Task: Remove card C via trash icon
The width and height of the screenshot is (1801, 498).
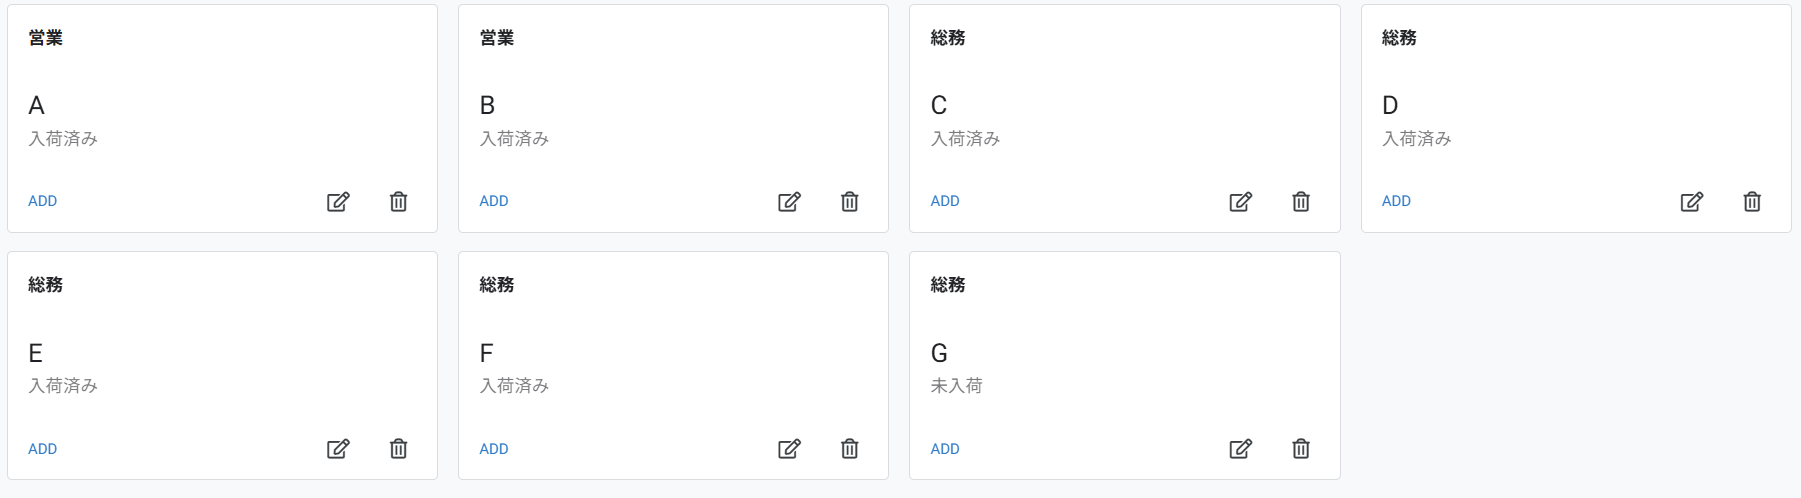Action: click(1300, 201)
